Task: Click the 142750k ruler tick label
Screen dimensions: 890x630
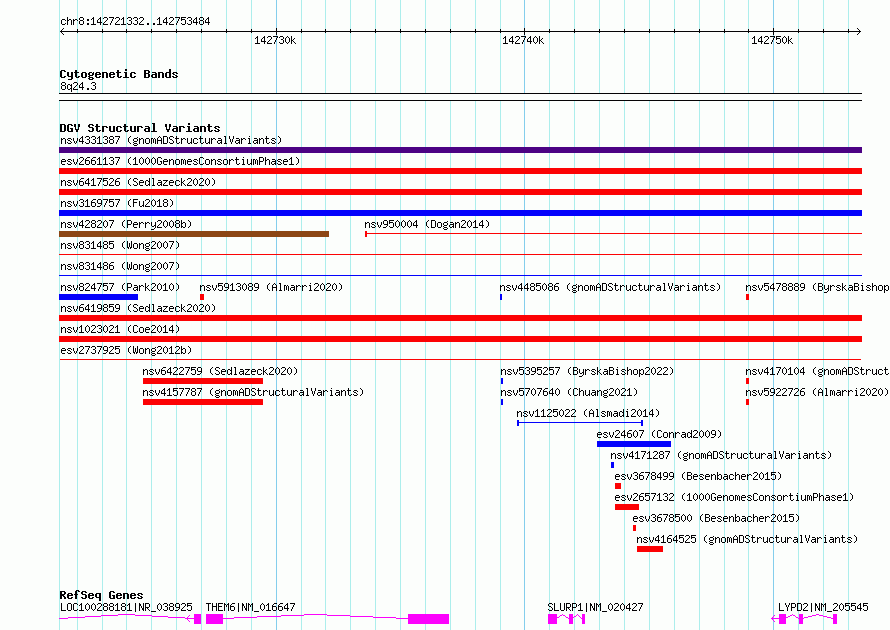Action: coord(771,40)
